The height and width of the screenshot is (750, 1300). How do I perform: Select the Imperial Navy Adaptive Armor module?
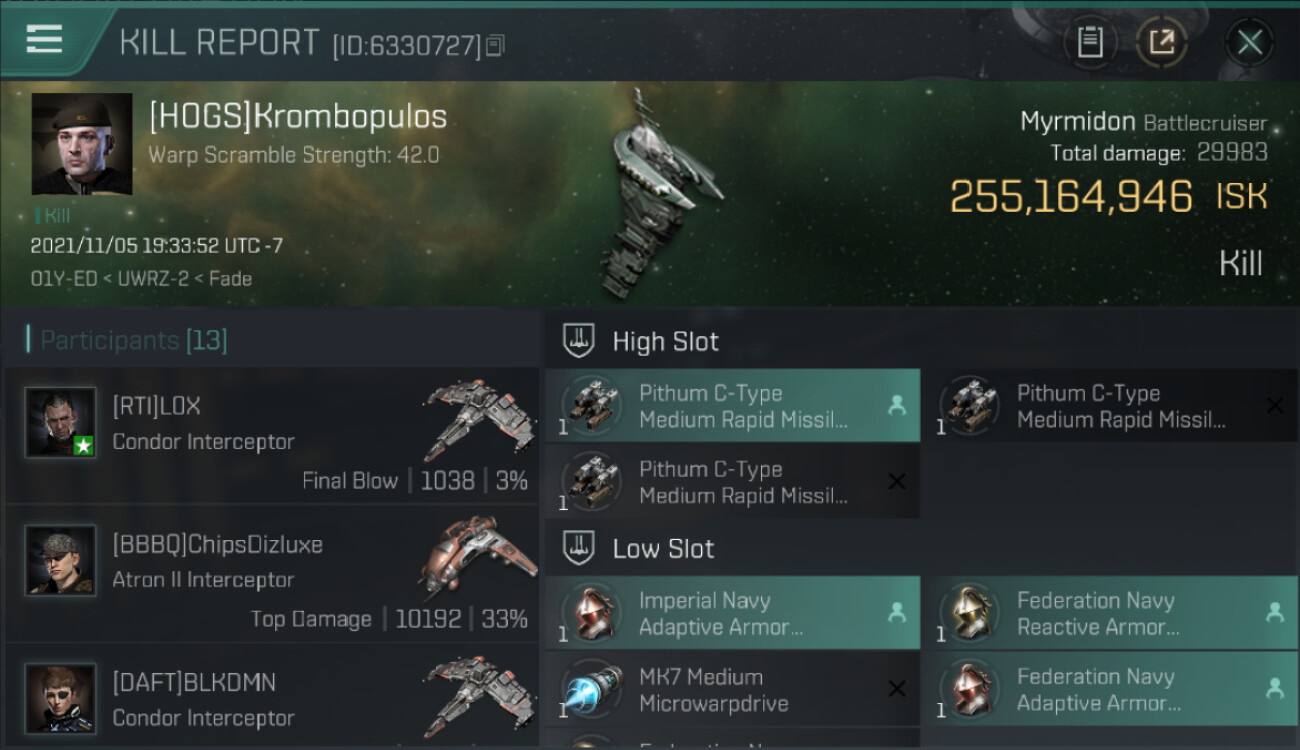(732, 613)
